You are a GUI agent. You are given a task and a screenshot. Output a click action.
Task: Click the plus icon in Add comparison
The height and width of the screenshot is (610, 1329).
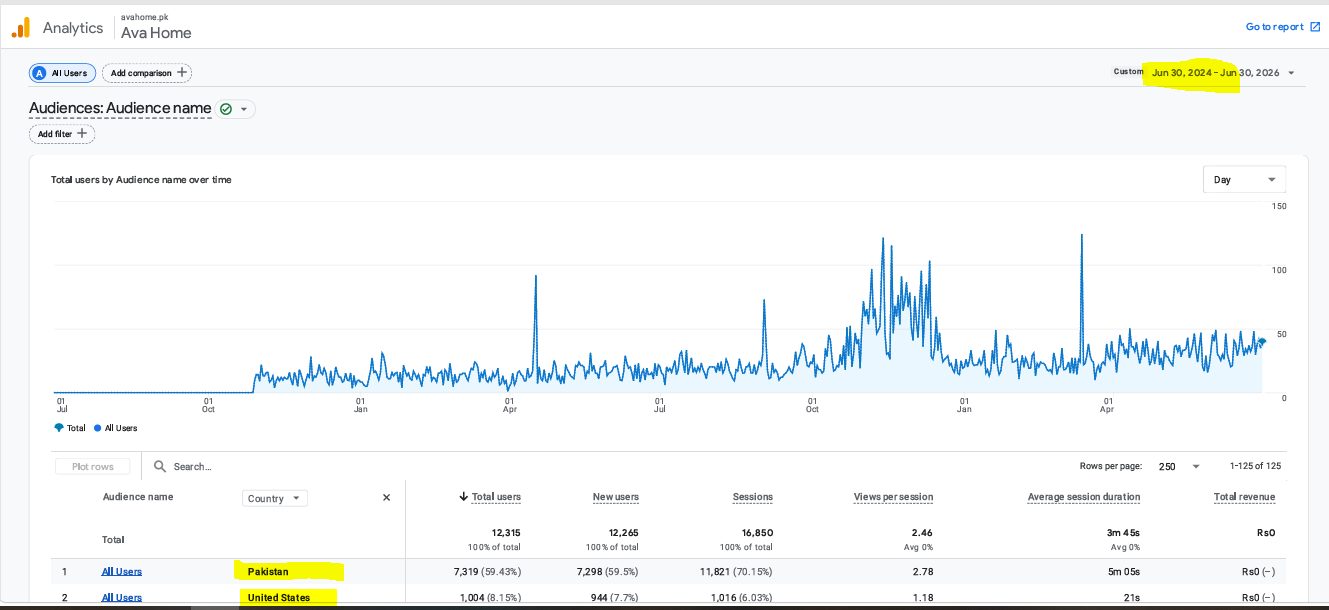pyautogui.click(x=181, y=73)
